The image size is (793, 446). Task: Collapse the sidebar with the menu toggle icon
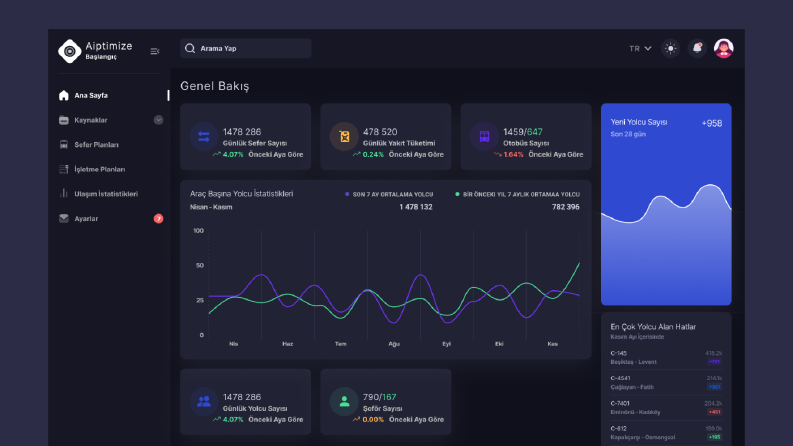coord(155,51)
